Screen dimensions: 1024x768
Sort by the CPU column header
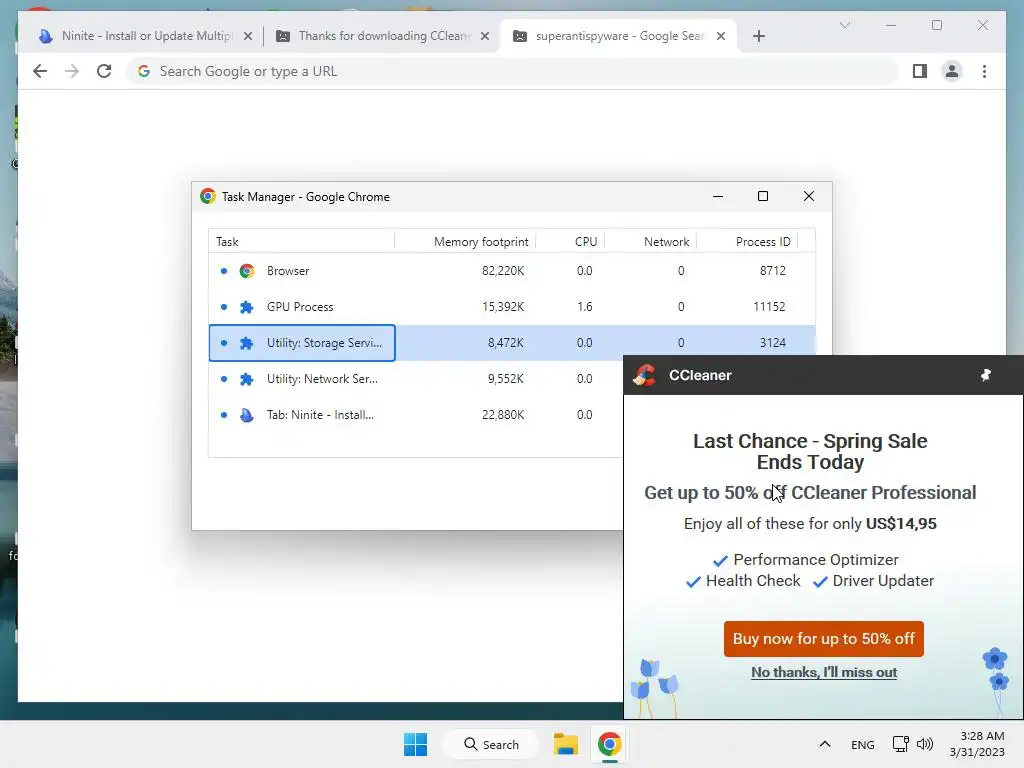pos(570,242)
